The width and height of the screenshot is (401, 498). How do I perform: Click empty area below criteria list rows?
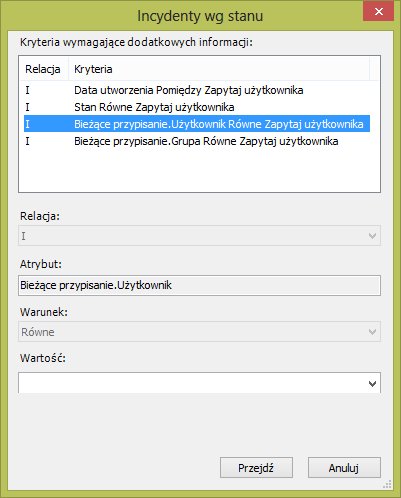(199, 170)
